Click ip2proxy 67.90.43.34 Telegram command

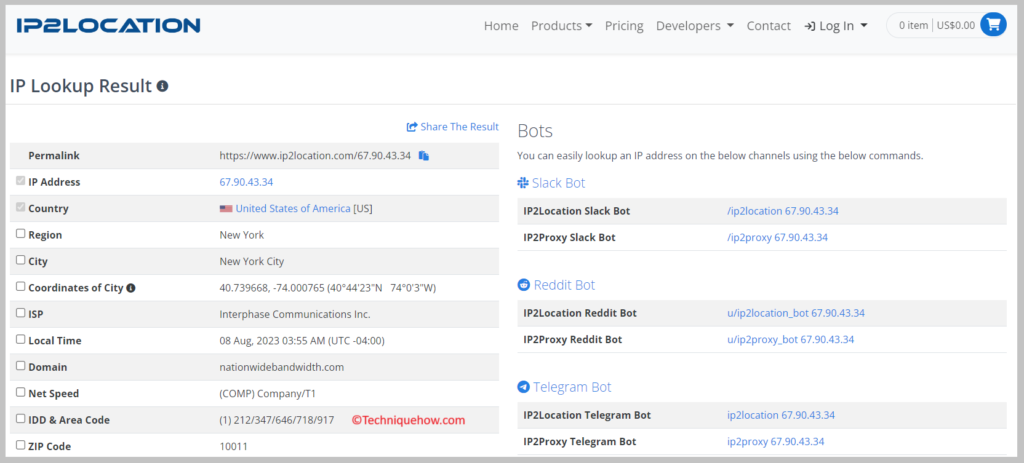(x=775, y=441)
